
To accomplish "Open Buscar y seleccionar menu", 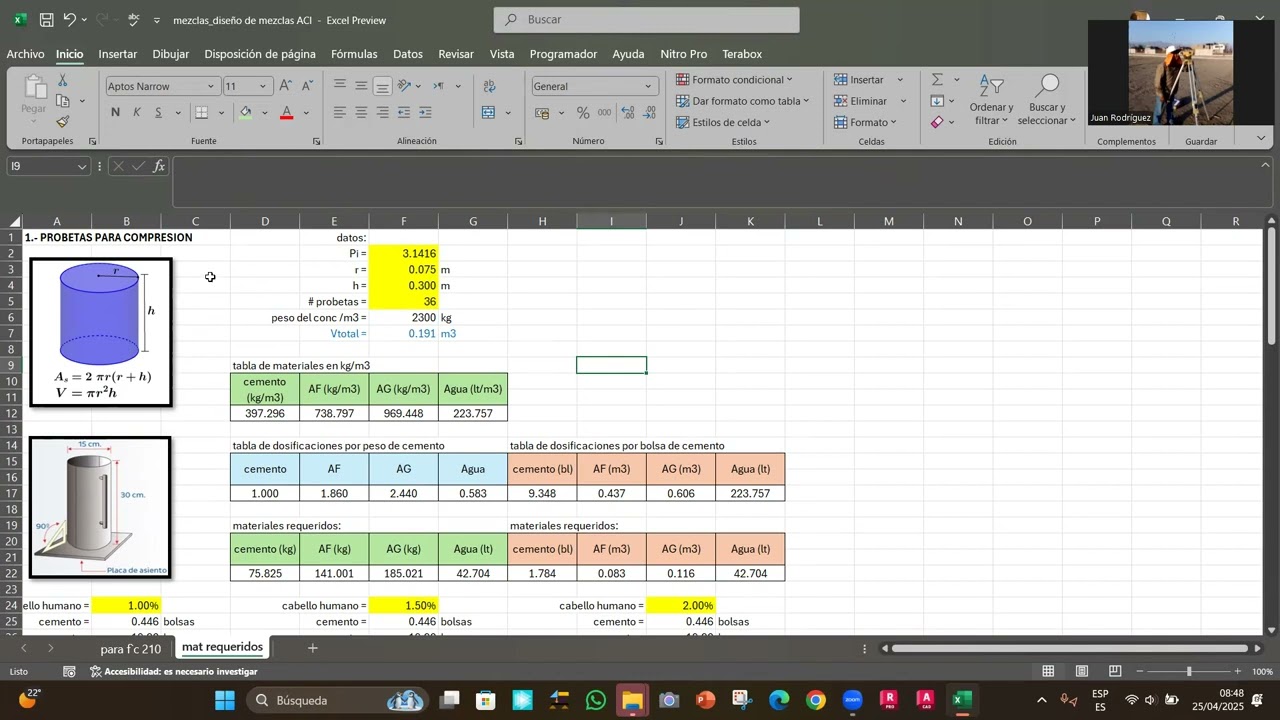I will [x=1046, y=100].
